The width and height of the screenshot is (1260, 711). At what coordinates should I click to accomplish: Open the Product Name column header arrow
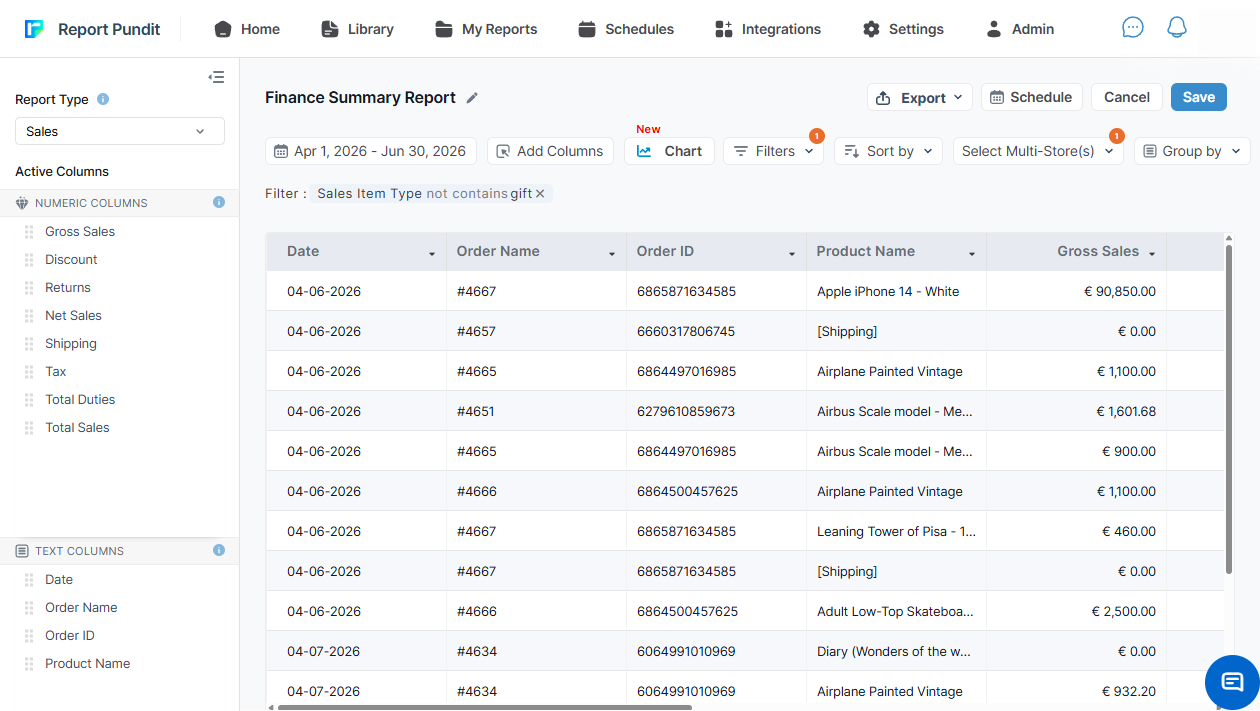(x=972, y=254)
